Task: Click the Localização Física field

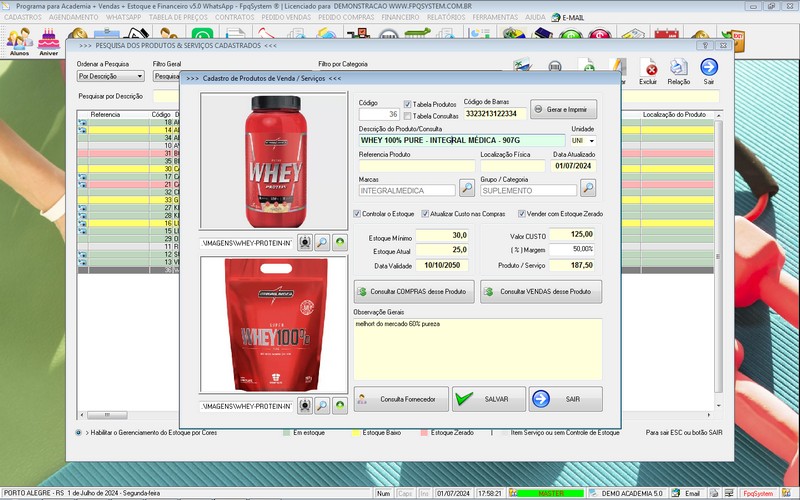Action: [x=513, y=166]
